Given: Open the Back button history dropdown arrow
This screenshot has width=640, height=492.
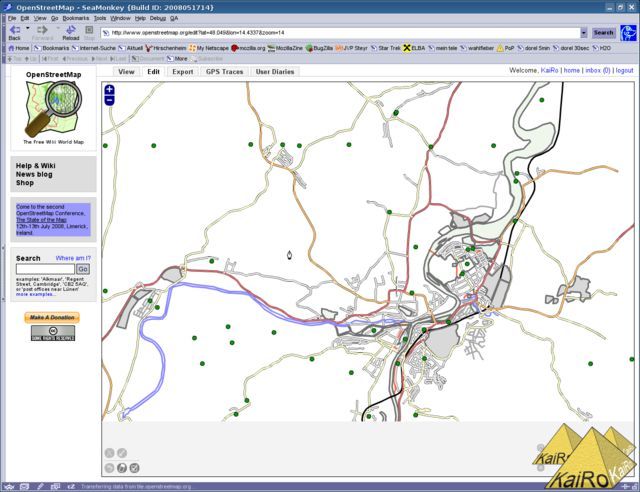Looking at the screenshot, I should coord(27,29).
